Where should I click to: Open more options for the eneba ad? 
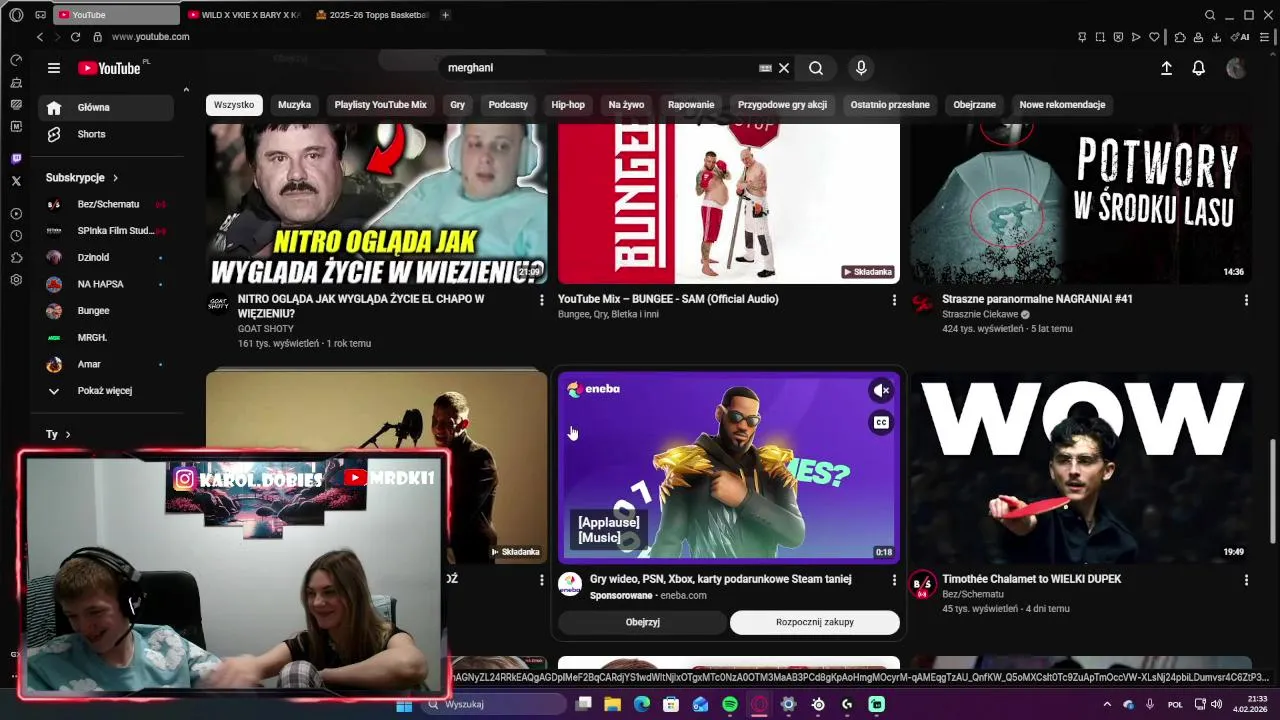pyautogui.click(x=894, y=580)
